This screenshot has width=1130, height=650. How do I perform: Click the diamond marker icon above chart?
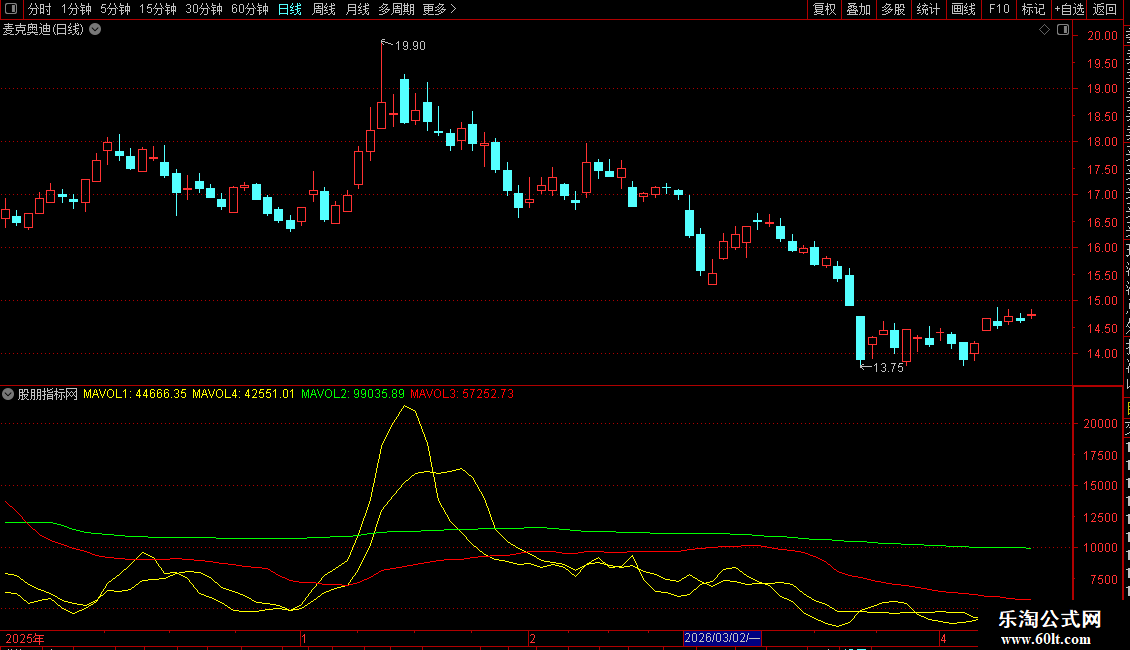tap(1044, 30)
